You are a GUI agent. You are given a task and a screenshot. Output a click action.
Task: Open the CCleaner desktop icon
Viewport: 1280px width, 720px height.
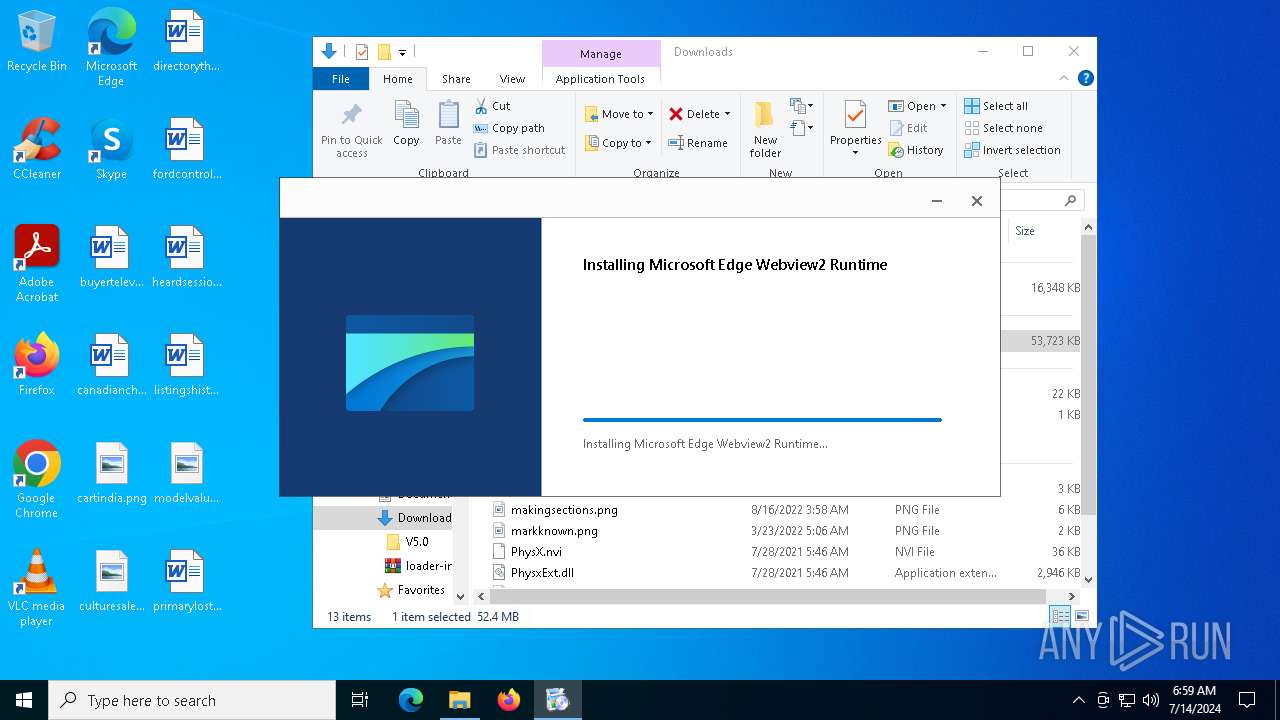click(x=37, y=149)
